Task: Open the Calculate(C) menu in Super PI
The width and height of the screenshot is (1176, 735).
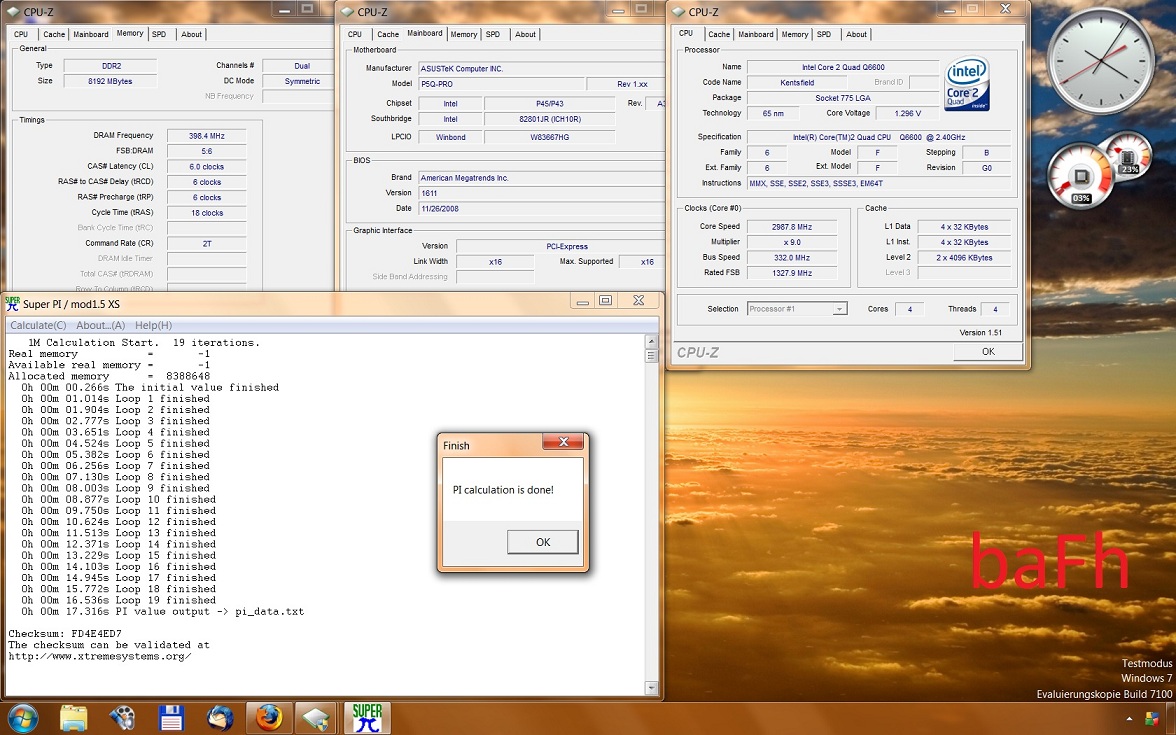Action: click(38, 326)
